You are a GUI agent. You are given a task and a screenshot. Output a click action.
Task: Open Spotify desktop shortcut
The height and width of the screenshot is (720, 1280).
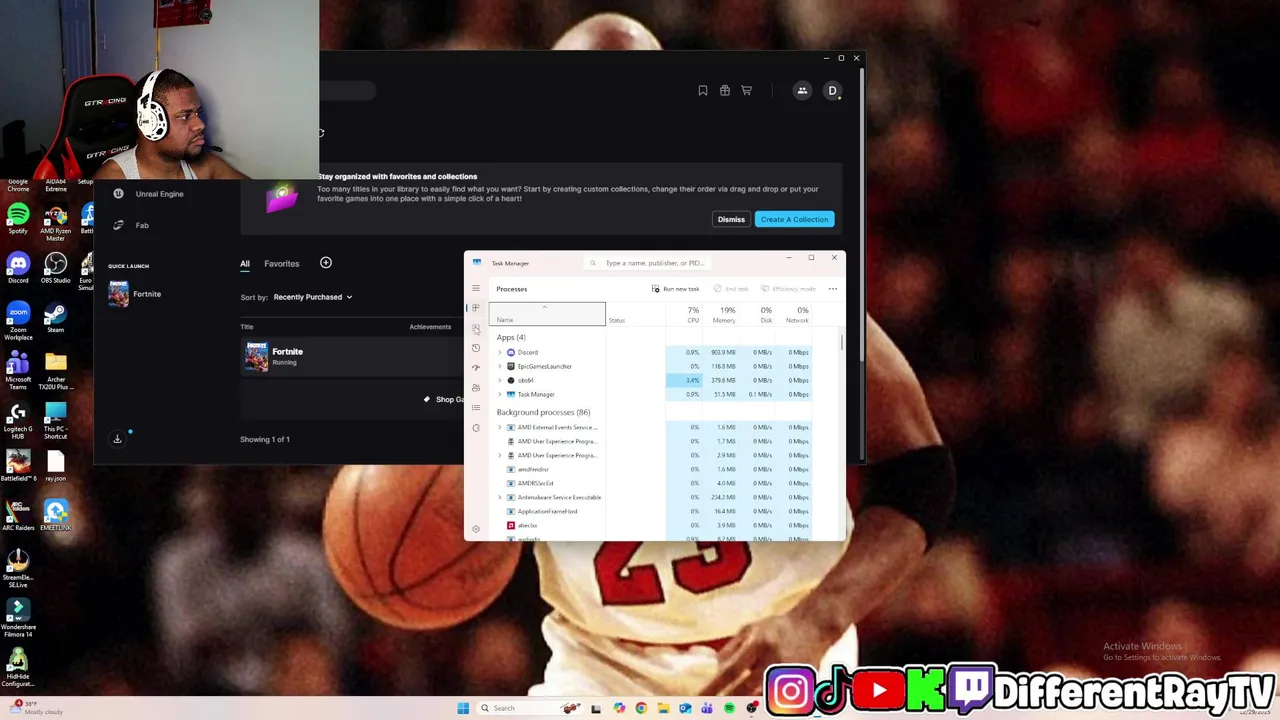(x=18, y=220)
